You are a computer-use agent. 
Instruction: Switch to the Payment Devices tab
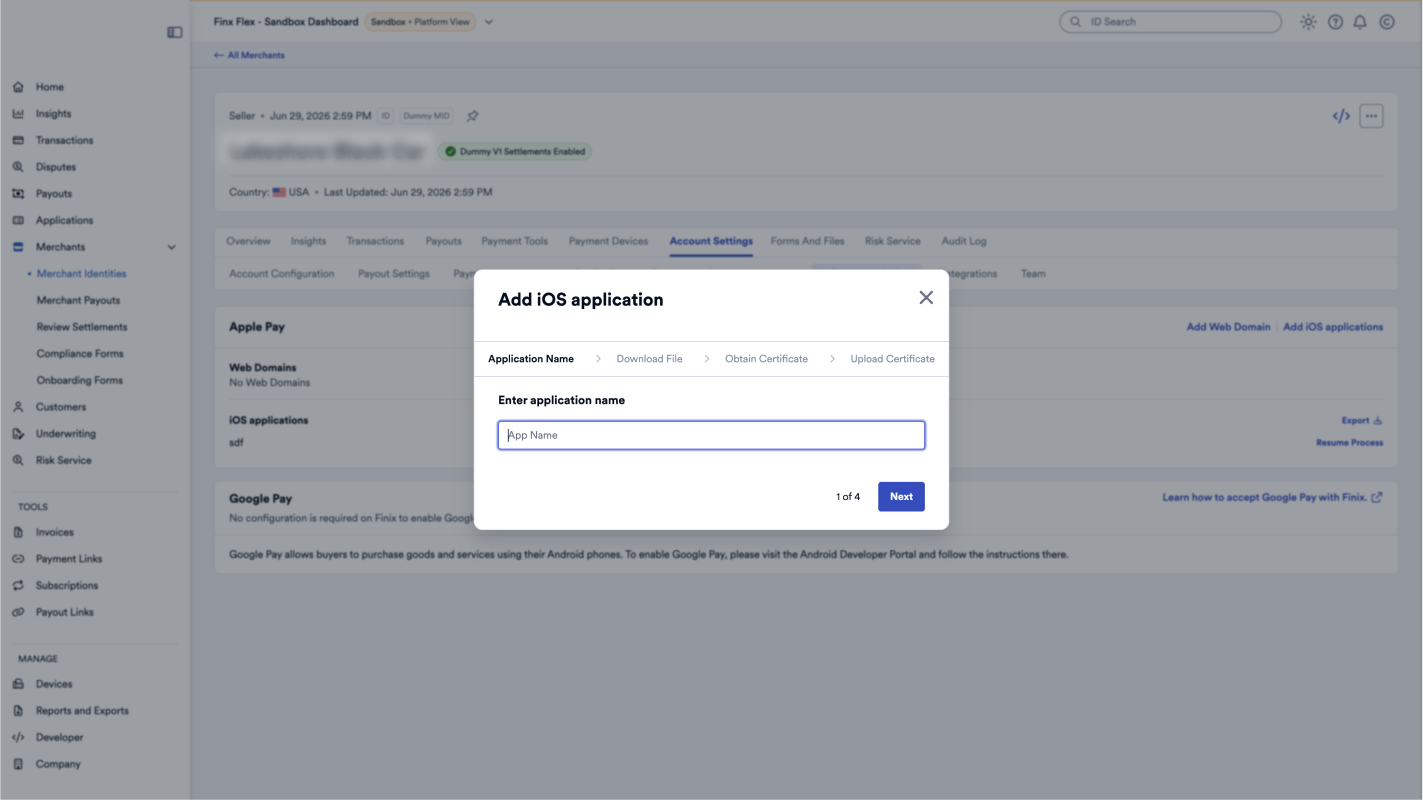click(x=608, y=241)
